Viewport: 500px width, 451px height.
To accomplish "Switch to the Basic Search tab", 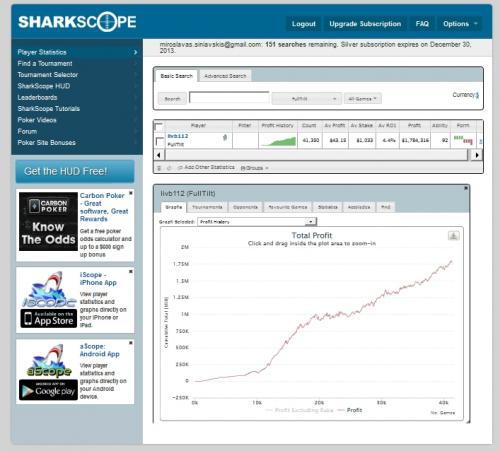I will pos(176,76).
